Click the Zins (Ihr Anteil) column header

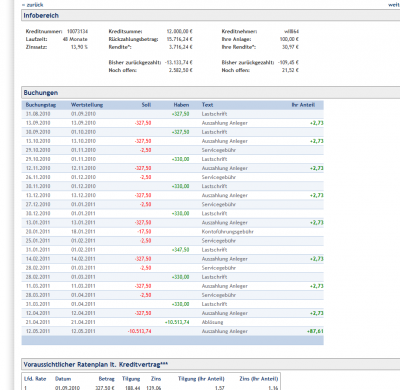point(259,379)
